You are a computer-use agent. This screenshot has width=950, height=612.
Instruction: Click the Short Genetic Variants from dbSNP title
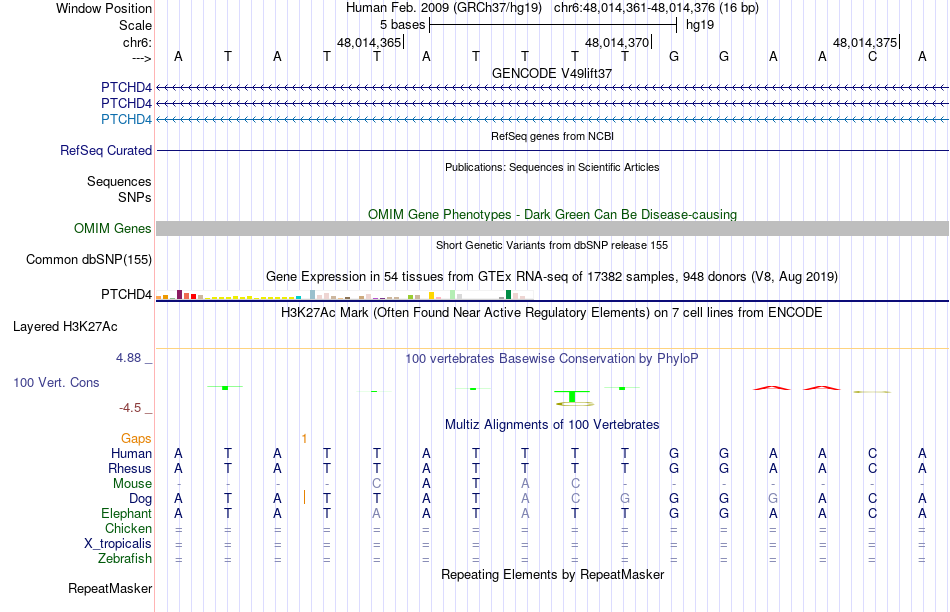tap(552, 245)
